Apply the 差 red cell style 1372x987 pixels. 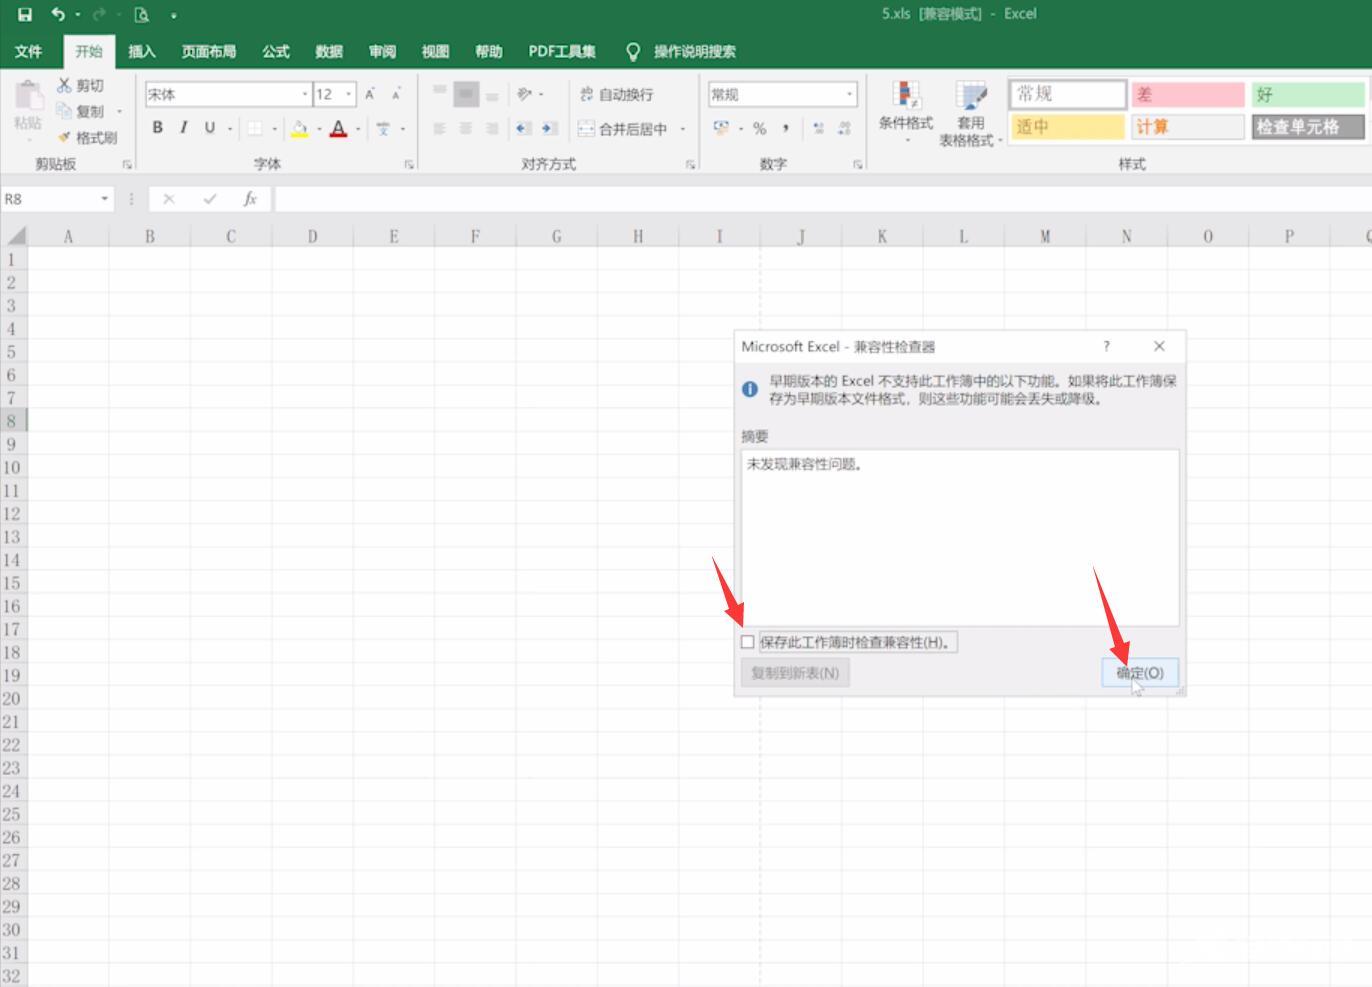pyautogui.click(x=1188, y=94)
